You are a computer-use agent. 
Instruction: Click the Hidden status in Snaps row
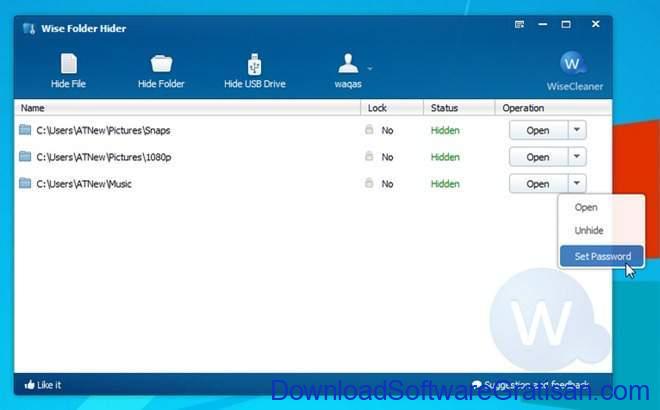(x=445, y=130)
